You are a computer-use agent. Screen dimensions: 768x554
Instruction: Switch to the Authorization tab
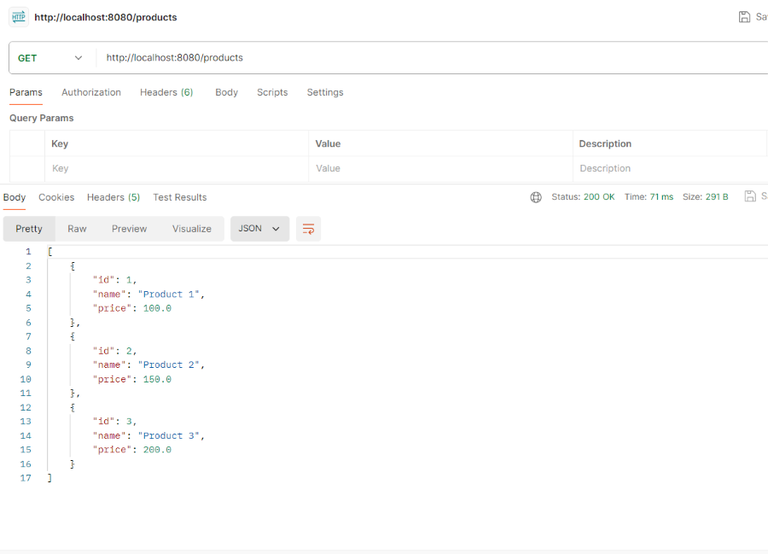click(91, 92)
